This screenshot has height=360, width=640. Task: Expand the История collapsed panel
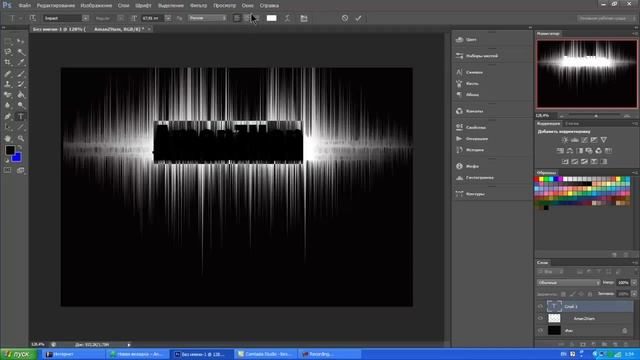coord(475,150)
